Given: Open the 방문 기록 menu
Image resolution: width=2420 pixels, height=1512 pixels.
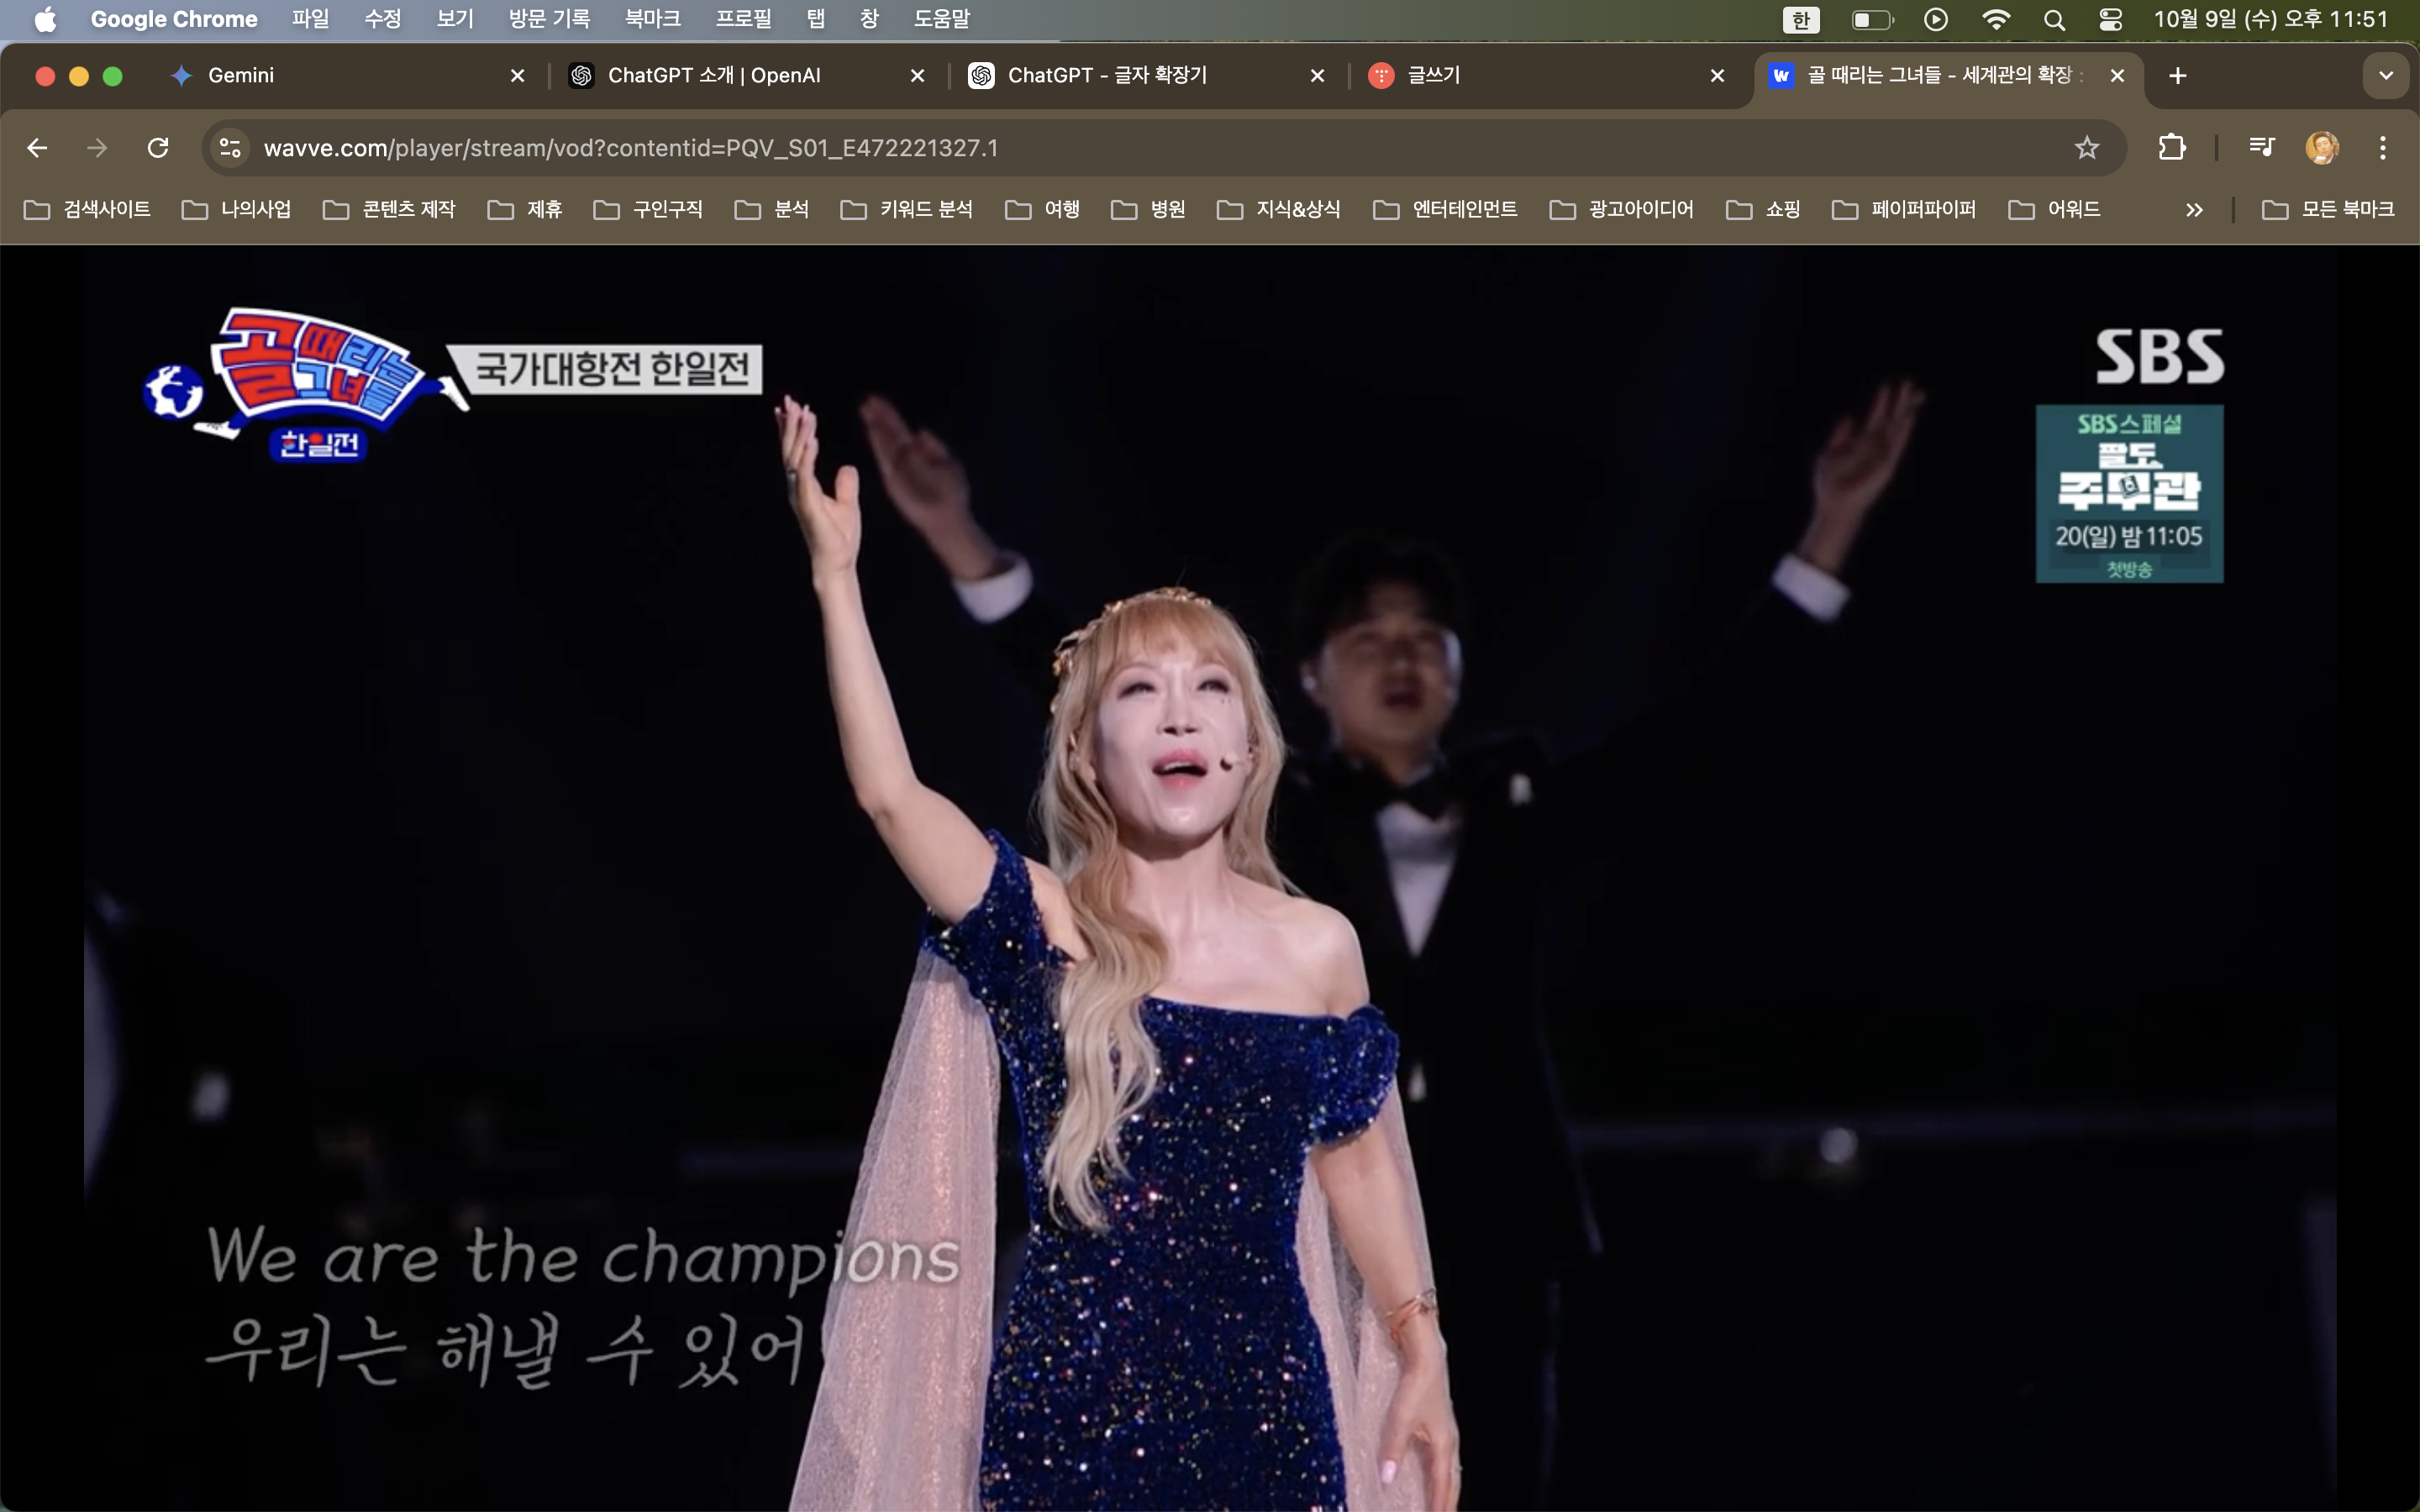Looking at the screenshot, I should point(549,19).
